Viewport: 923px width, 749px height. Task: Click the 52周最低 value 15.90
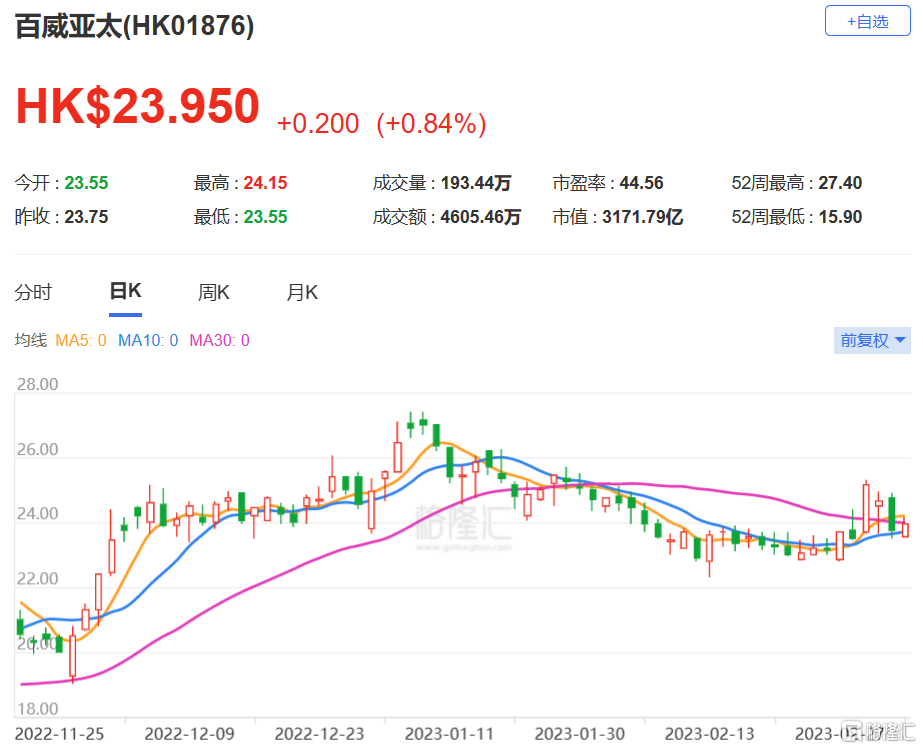point(840,217)
